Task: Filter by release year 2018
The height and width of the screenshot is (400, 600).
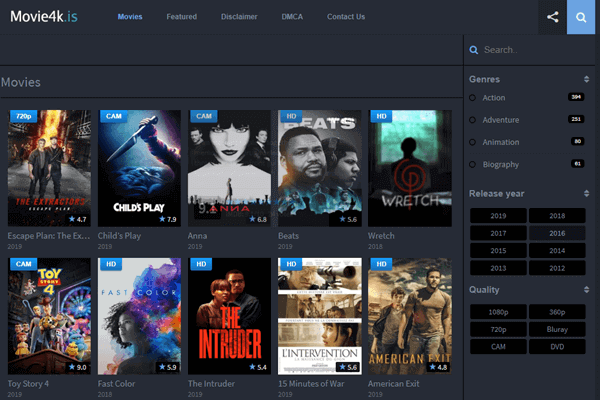Action: tap(557, 216)
